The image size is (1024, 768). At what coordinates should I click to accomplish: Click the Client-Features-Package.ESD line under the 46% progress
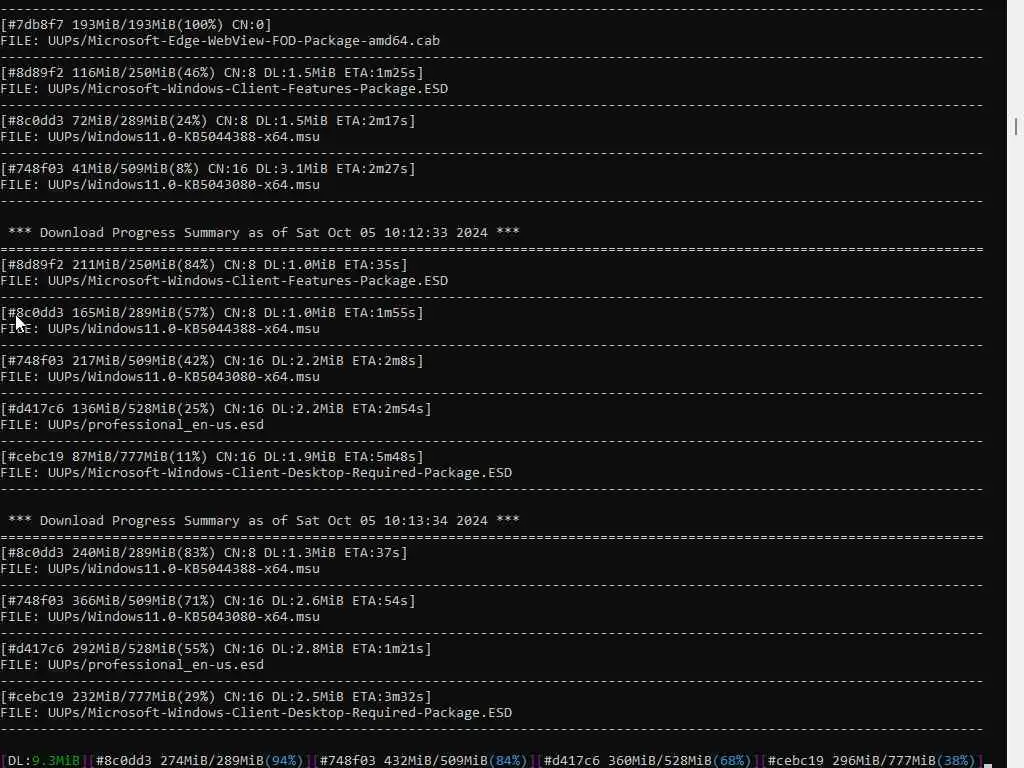(224, 89)
